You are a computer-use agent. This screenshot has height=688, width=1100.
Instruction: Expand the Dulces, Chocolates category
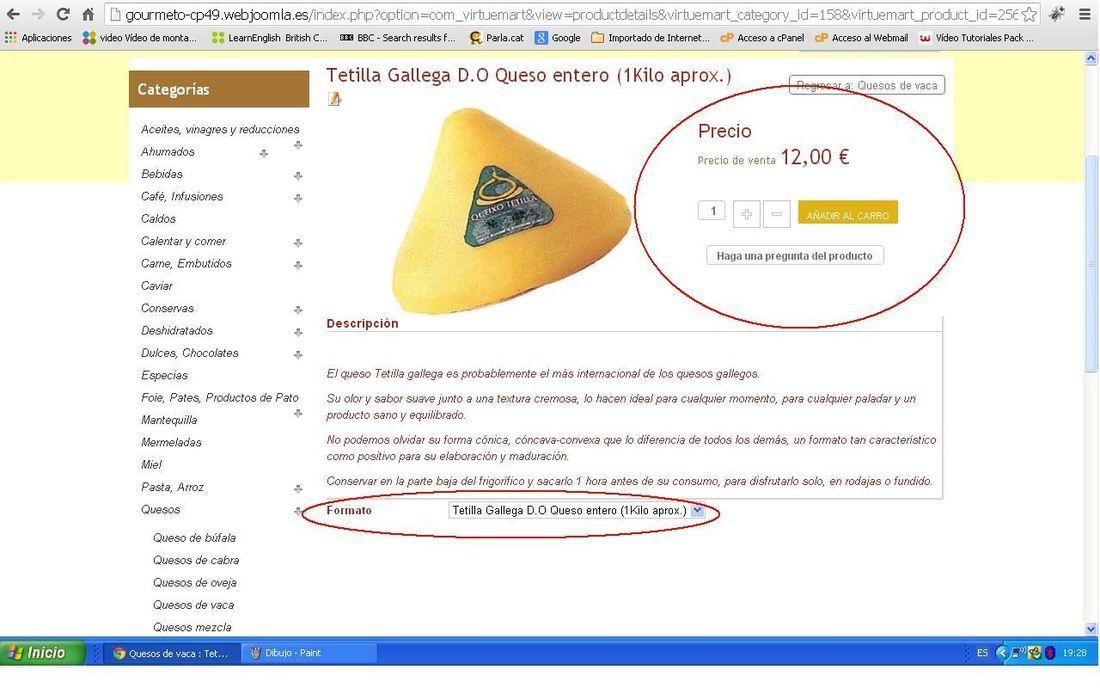tap(298, 354)
